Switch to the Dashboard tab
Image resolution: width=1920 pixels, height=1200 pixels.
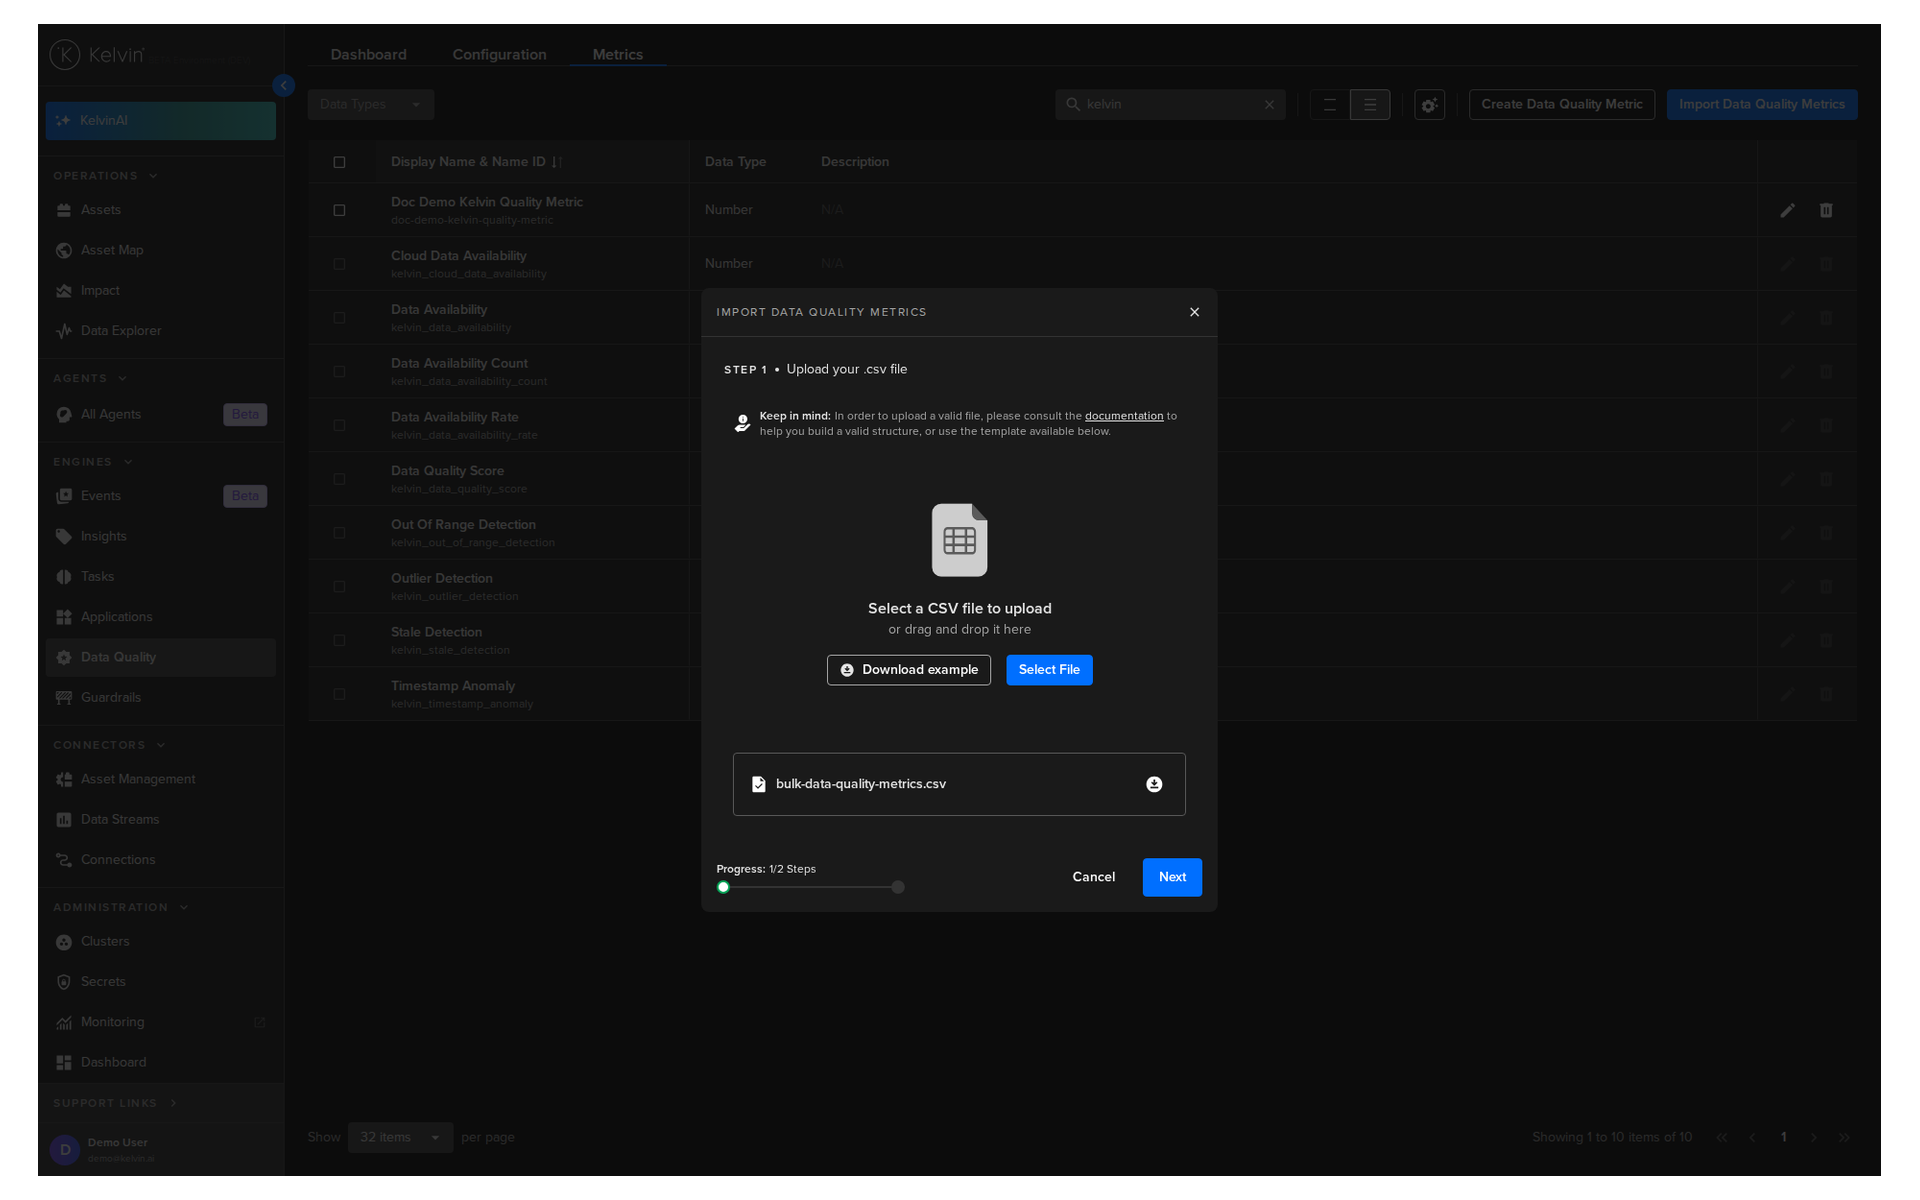(368, 55)
